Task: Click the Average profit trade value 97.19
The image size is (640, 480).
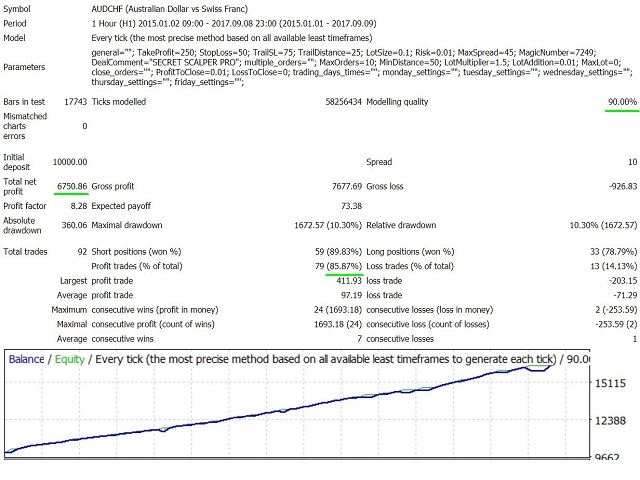Action: coord(351,295)
